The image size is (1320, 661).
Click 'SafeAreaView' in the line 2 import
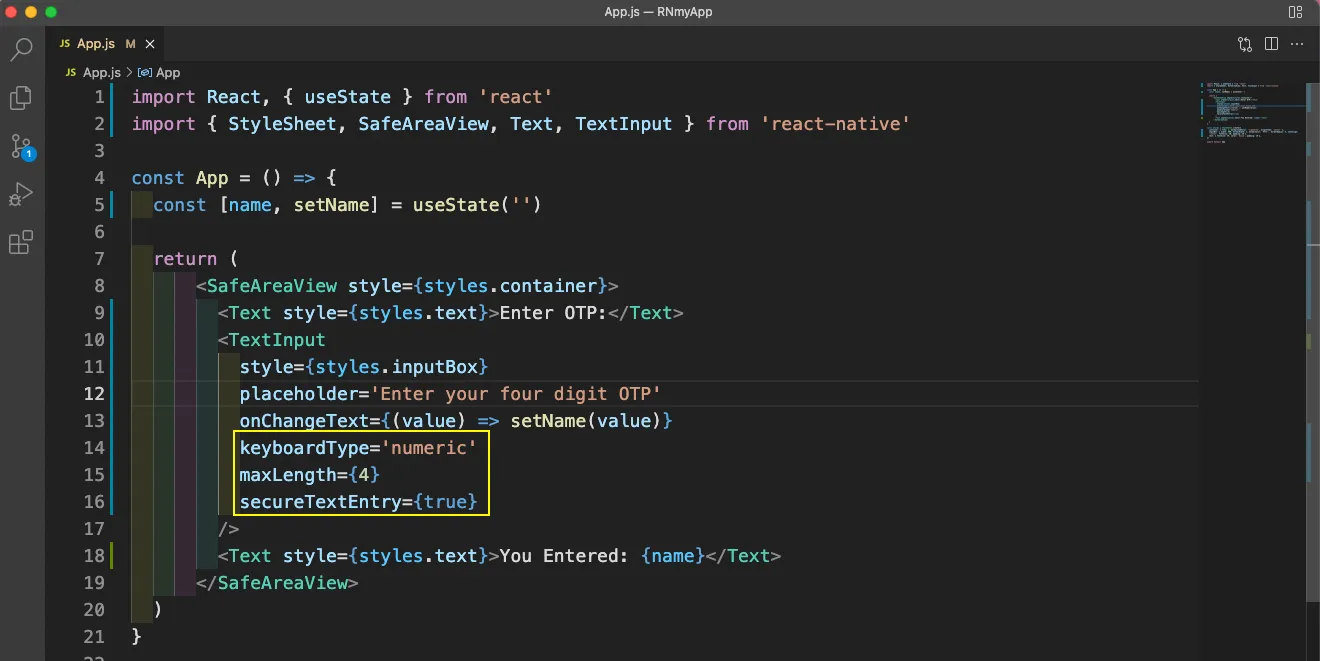423,124
